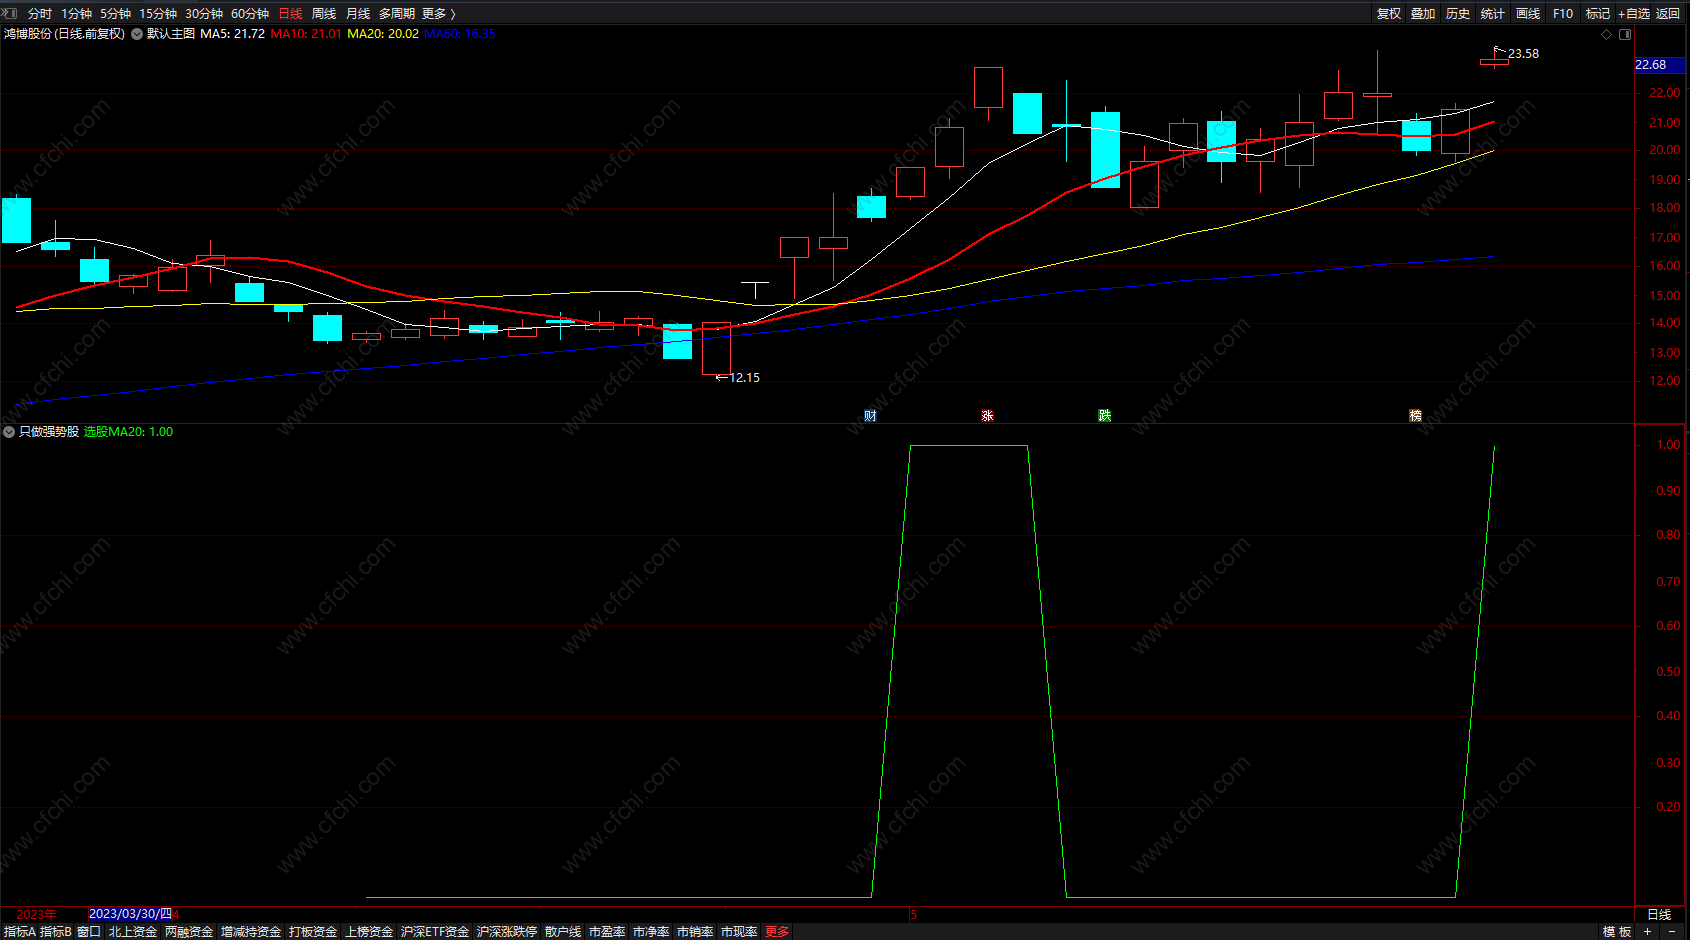Image resolution: width=1690 pixels, height=940 pixels.
Task: Show the 北上资金 indicator
Action: click(133, 932)
